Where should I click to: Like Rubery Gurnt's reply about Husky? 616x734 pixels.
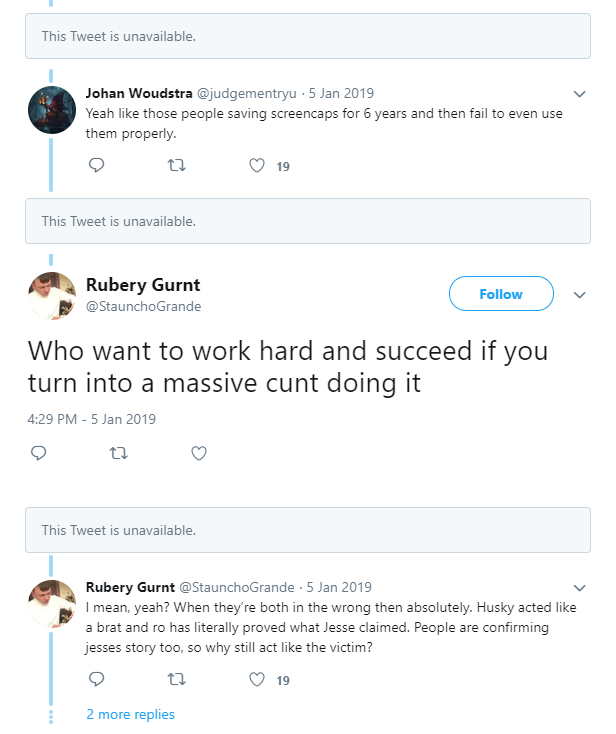point(257,679)
